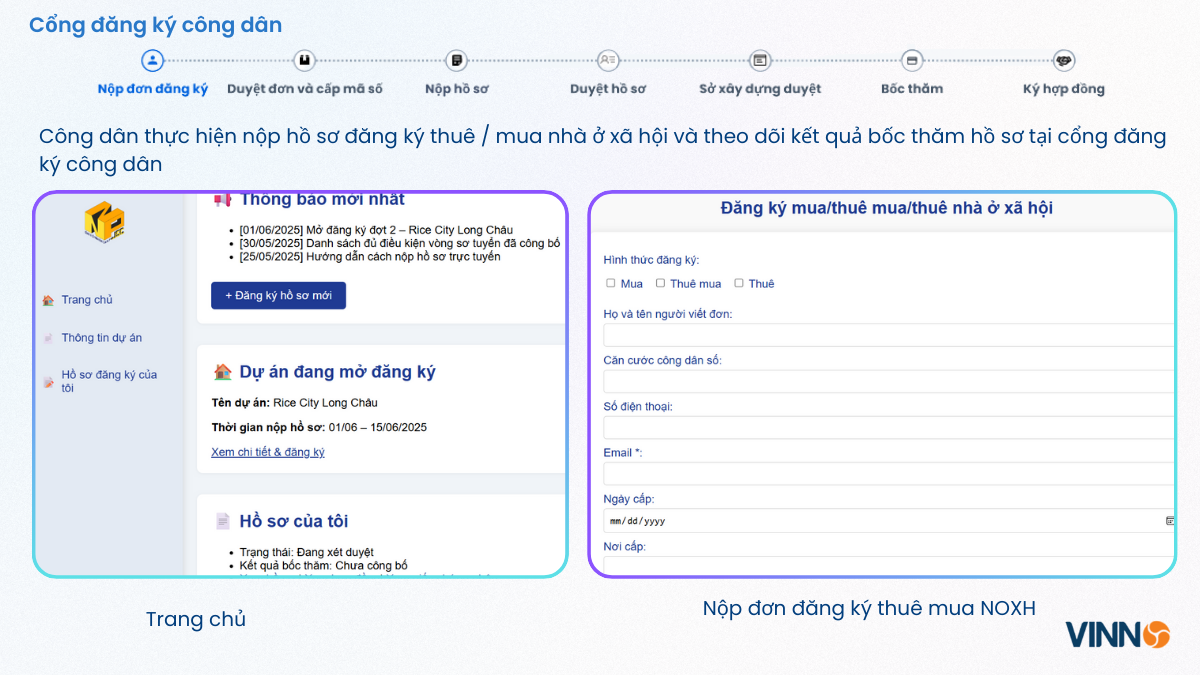Viewport: 1200px width, 675px height.
Task: Open the Bốc thăm step icon
Action: click(x=910, y=61)
